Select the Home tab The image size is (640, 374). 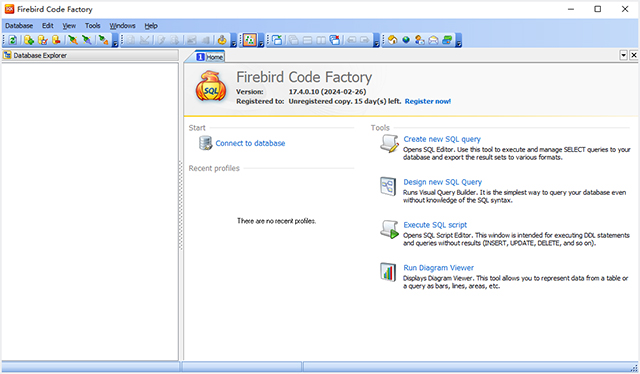(210, 57)
